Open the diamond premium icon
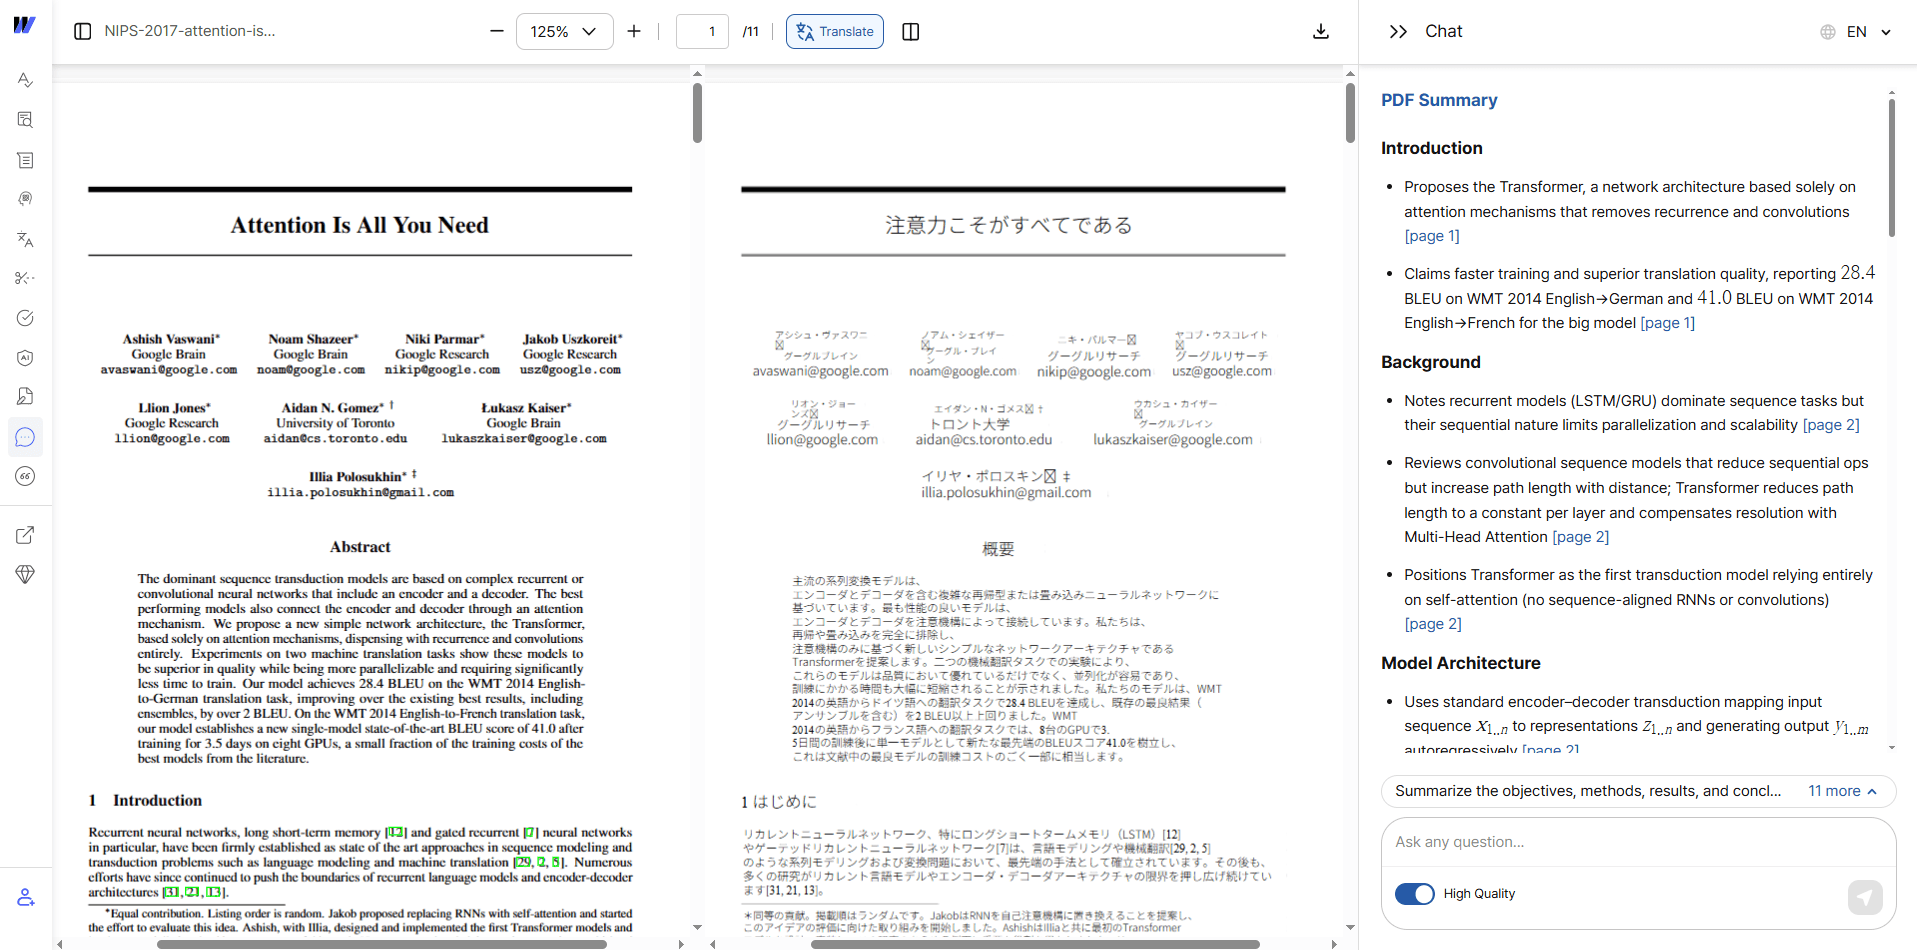Image resolution: width=1917 pixels, height=950 pixels. pos(25,574)
